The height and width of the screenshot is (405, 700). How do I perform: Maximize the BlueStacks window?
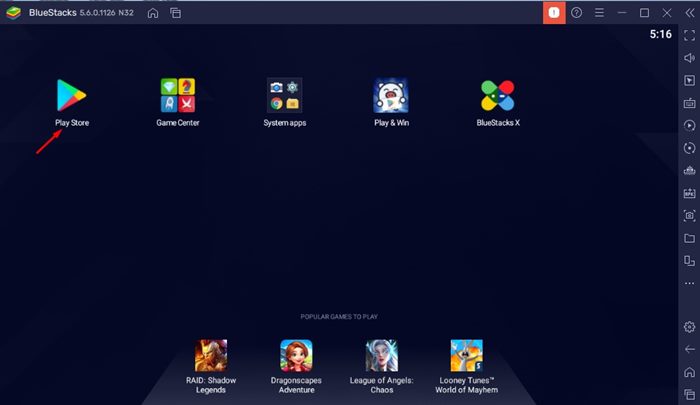point(644,13)
